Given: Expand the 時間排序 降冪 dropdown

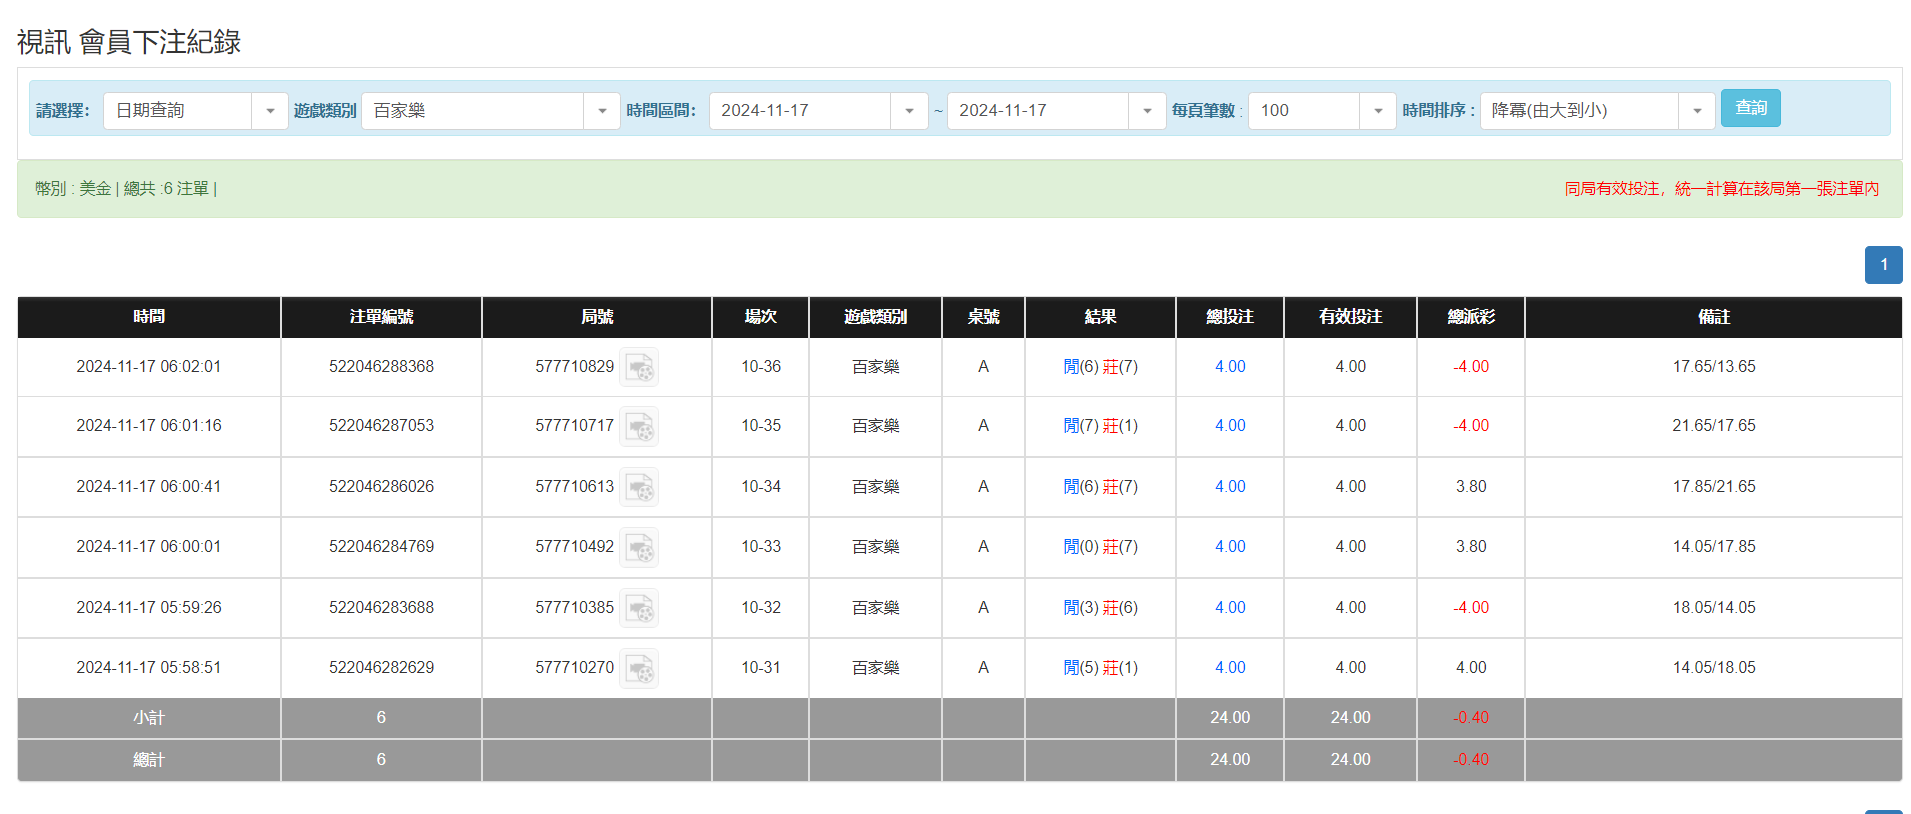Looking at the screenshot, I should (x=1696, y=111).
